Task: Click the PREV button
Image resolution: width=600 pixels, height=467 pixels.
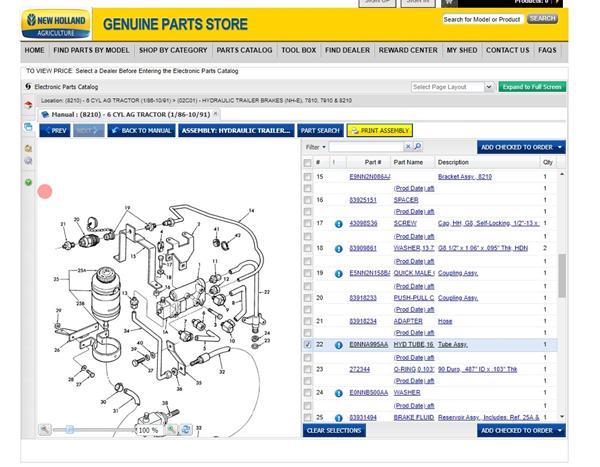Action: tap(55, 131)
